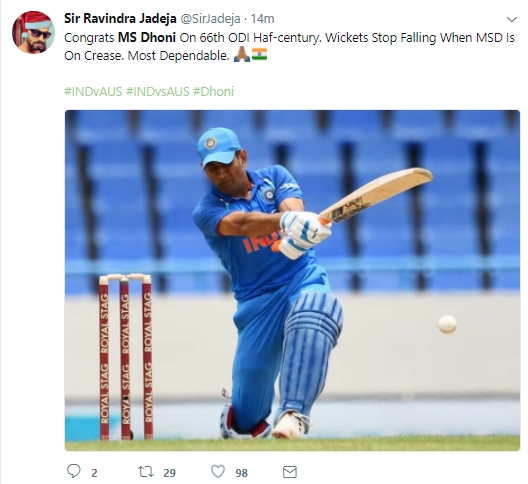The image size is (528, 484).
Task: Open the #INDvAUS hashtag
Action: pyautogui.click(x=93, y=91)
